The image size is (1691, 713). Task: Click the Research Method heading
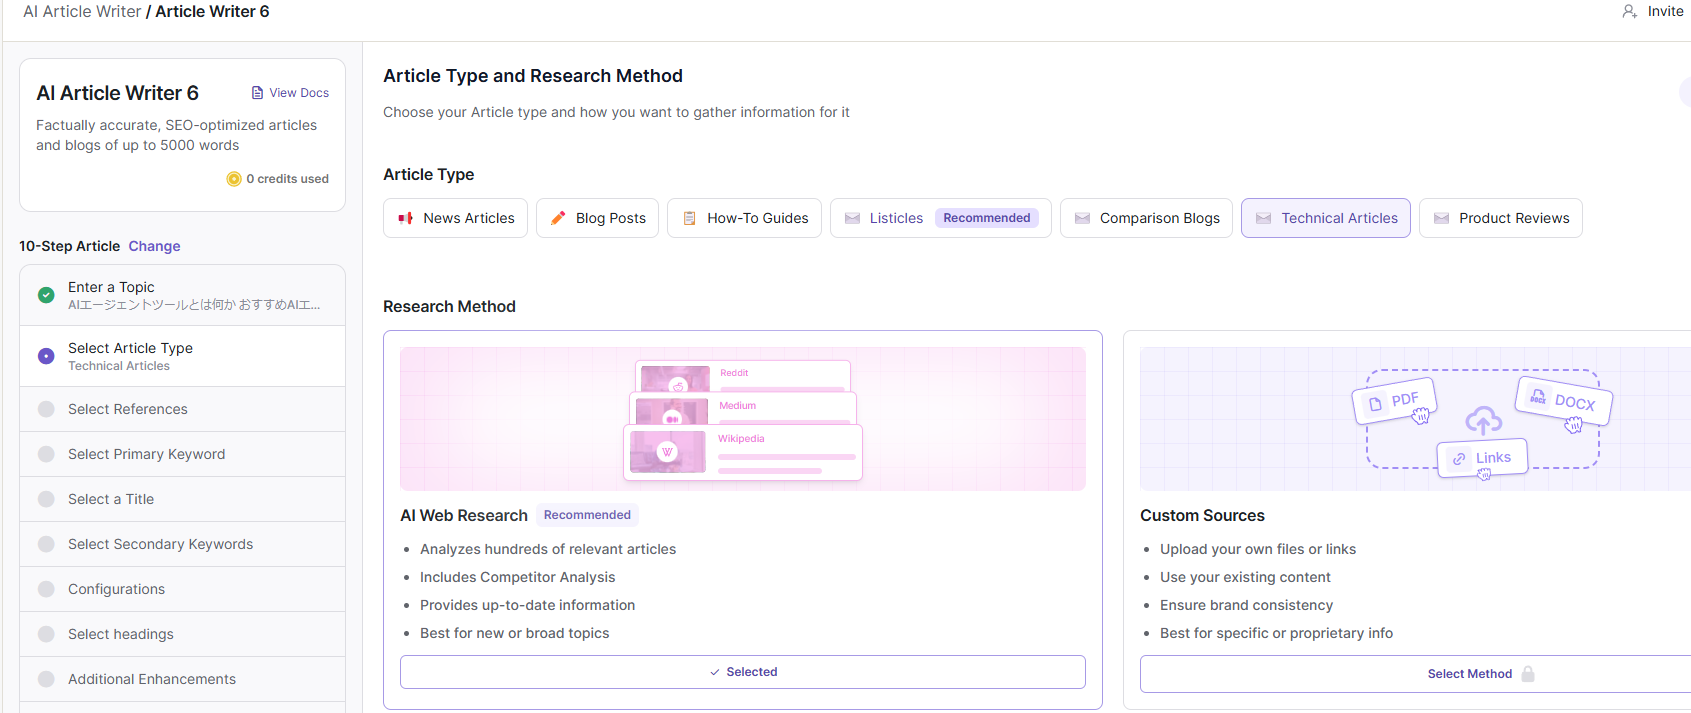pos(449,306)
